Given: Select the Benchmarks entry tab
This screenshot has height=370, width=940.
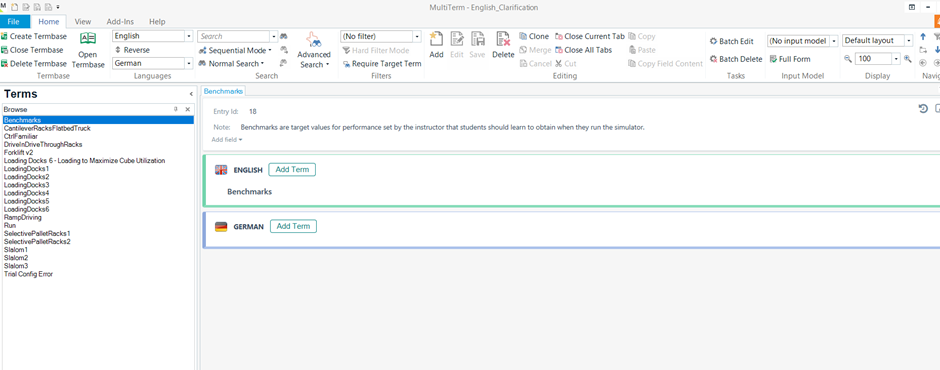Looking at the screenshot, I should point(223,91).
